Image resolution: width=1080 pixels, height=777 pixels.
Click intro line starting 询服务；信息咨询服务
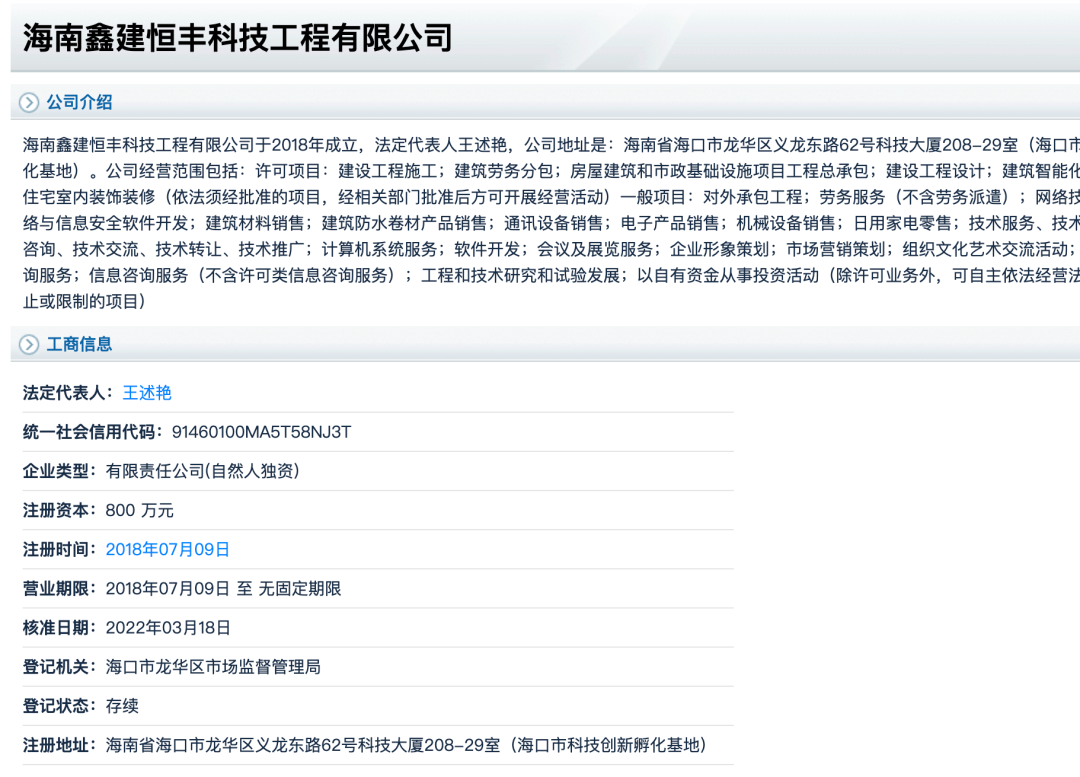pyautogui.click(x=551, y=276)
